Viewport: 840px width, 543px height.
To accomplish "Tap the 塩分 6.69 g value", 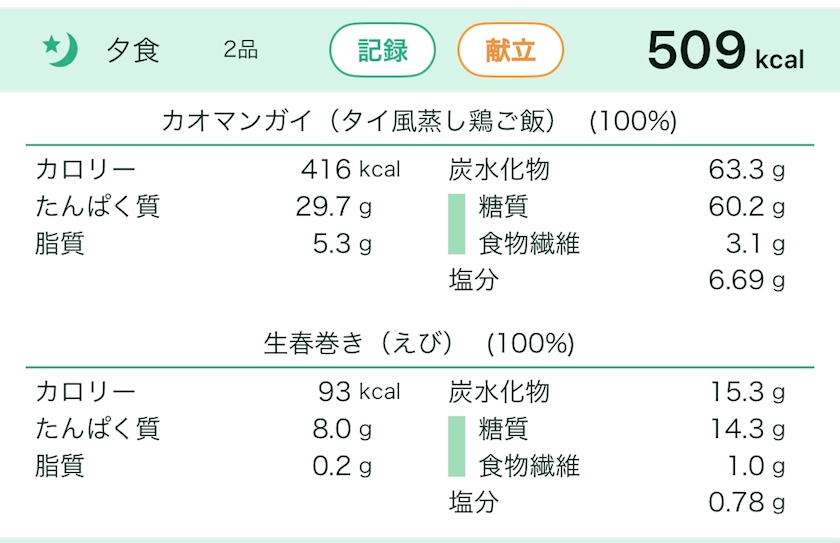I will (x=746, y=281).
